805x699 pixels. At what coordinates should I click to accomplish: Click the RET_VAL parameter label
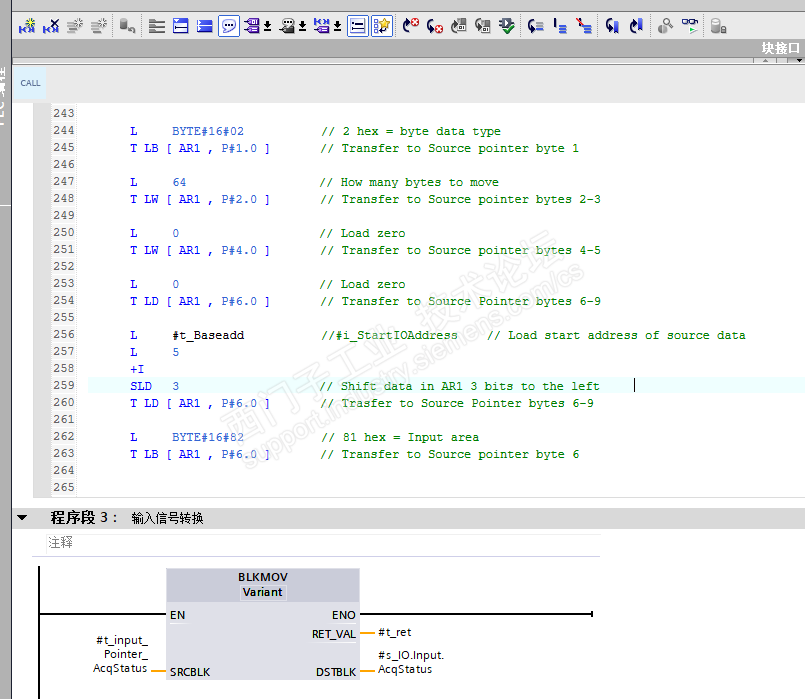[334, 634]
